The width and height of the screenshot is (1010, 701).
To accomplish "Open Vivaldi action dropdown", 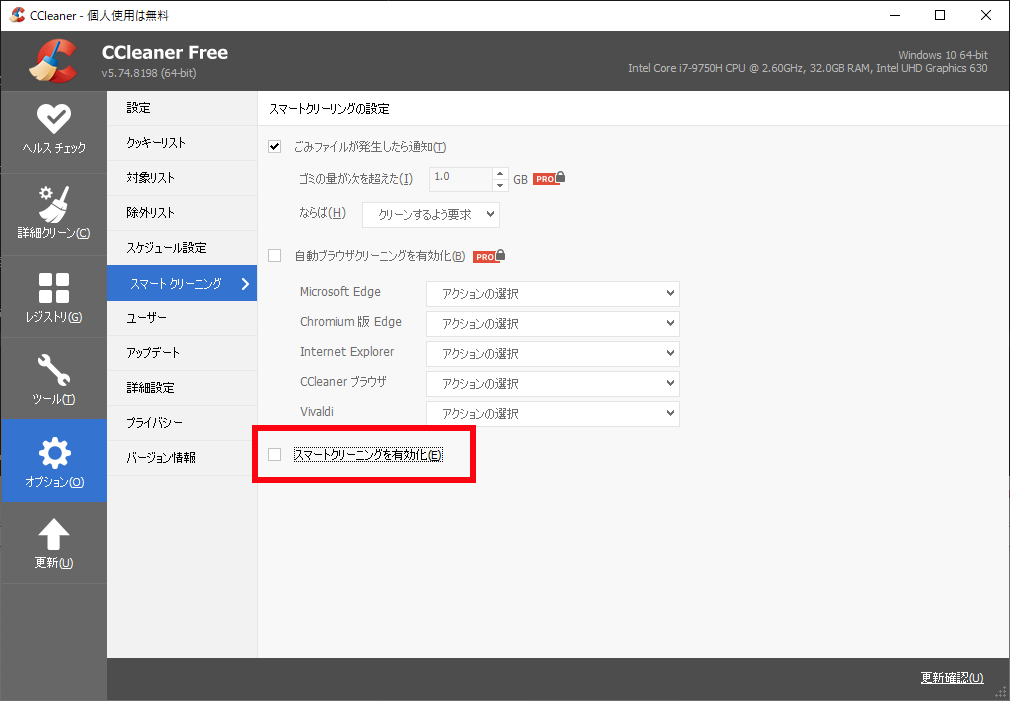I will point(553,413).
